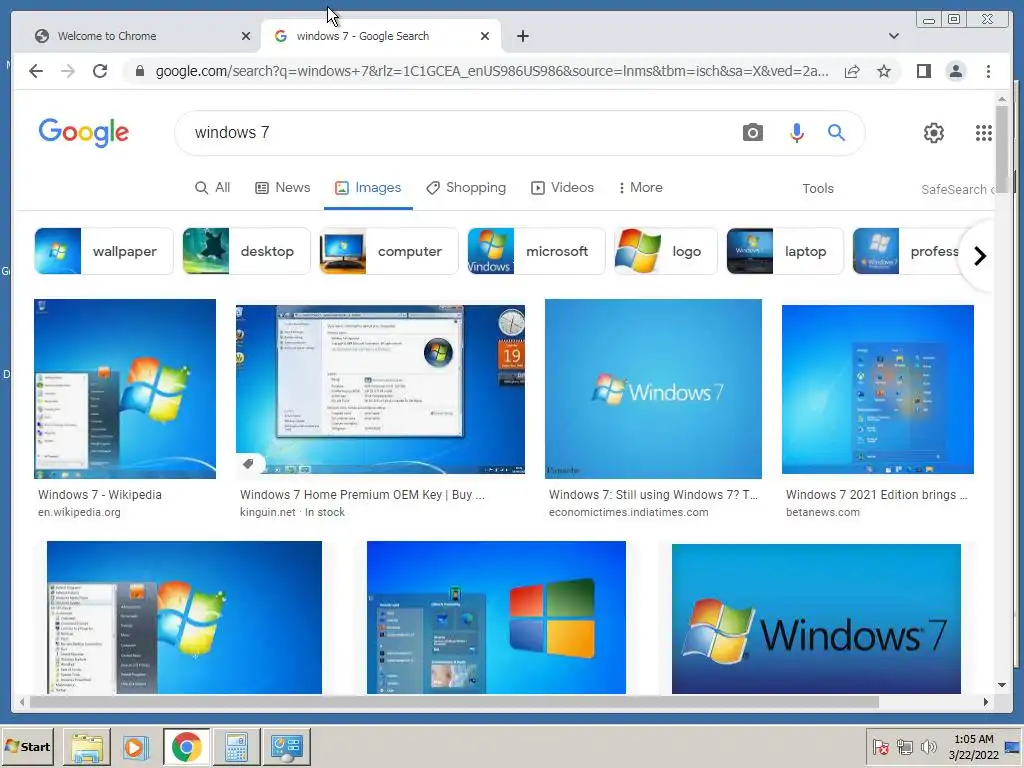Image resolution: width=1024 pixels, height=768 pixels.
Task: Click the scroll right arrow button
Action: click(x=985, y=702)
